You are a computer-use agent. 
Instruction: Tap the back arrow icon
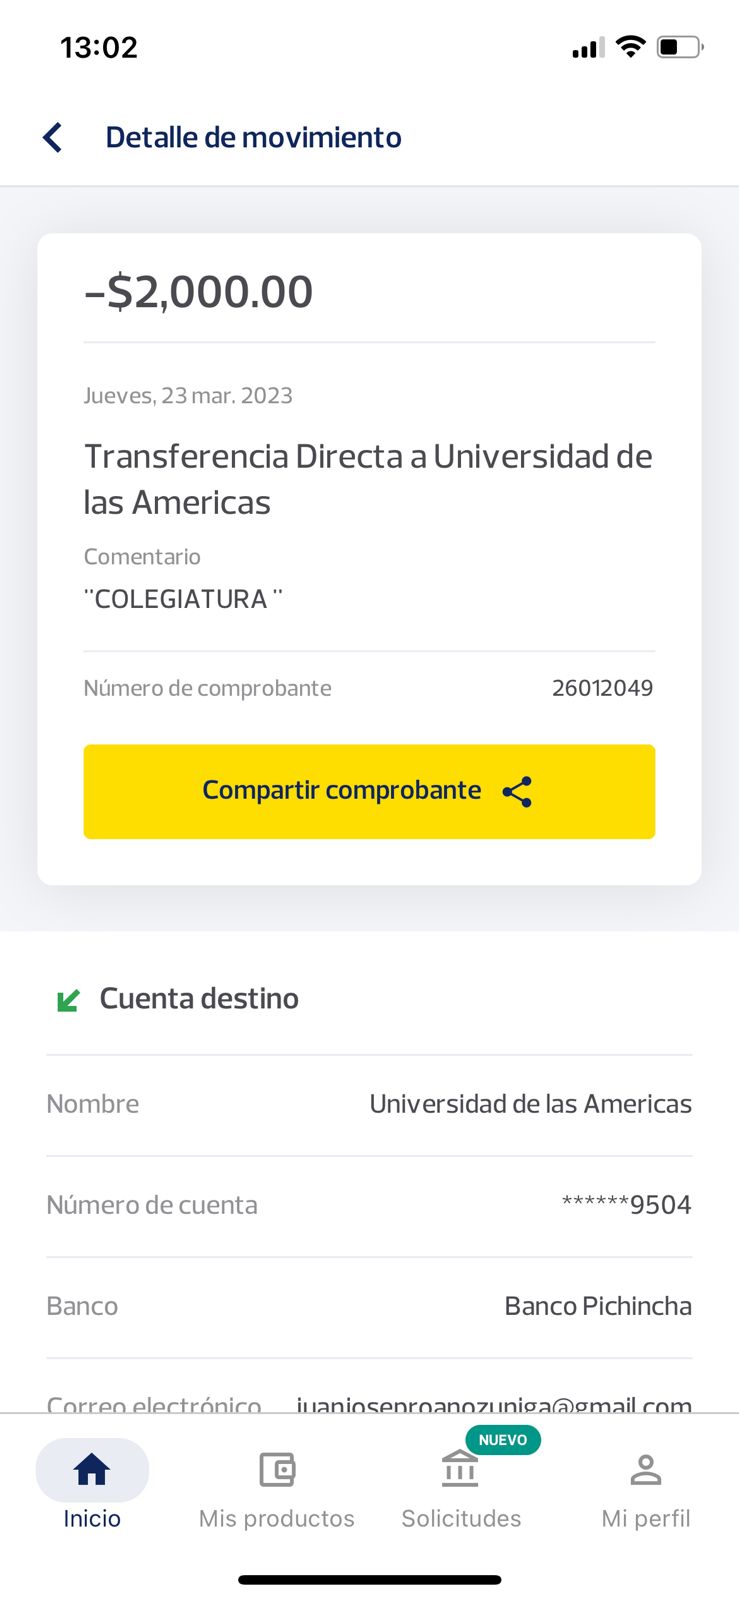[53, 137]
